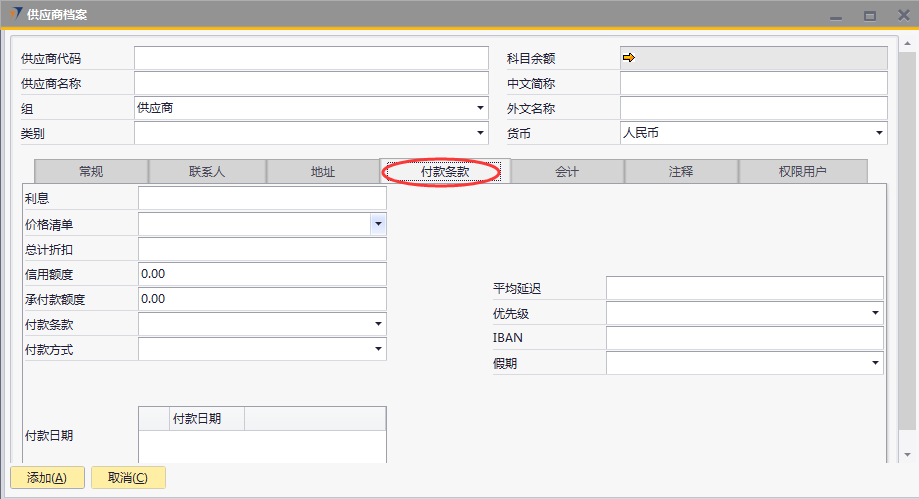Viewport: 919px width, 499px height.
Task: Switch to the 常规 tab
Action: click(x=90, y=172)
